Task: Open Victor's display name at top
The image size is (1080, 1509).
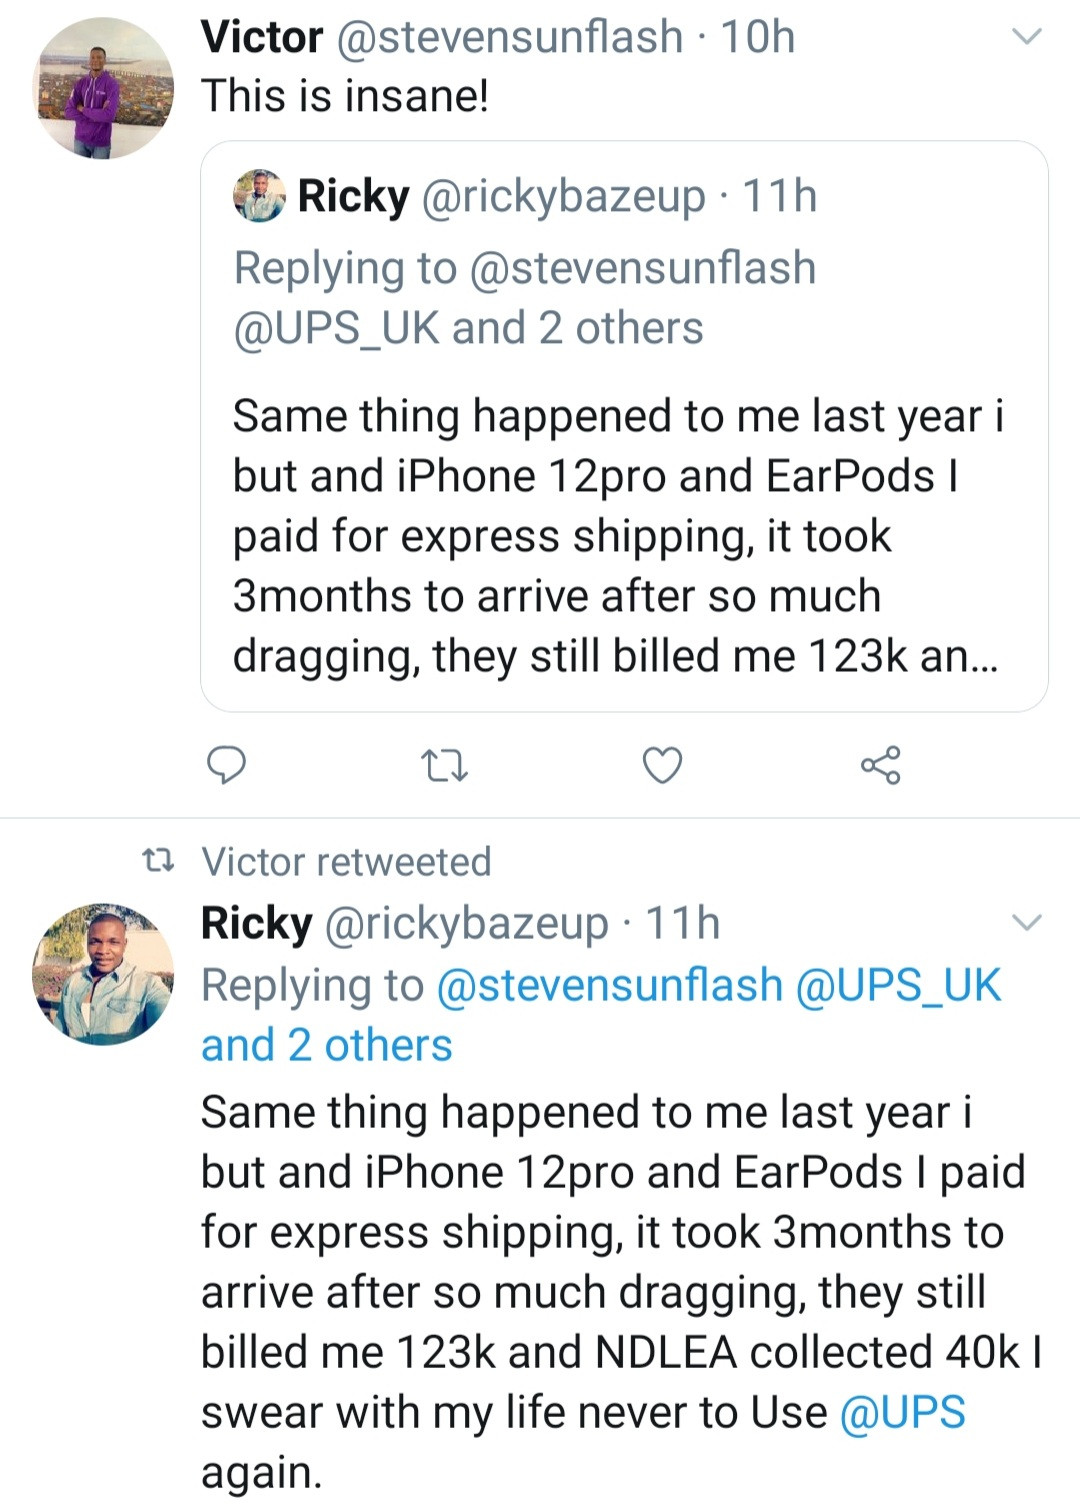Action: click(x=262, y=38)
